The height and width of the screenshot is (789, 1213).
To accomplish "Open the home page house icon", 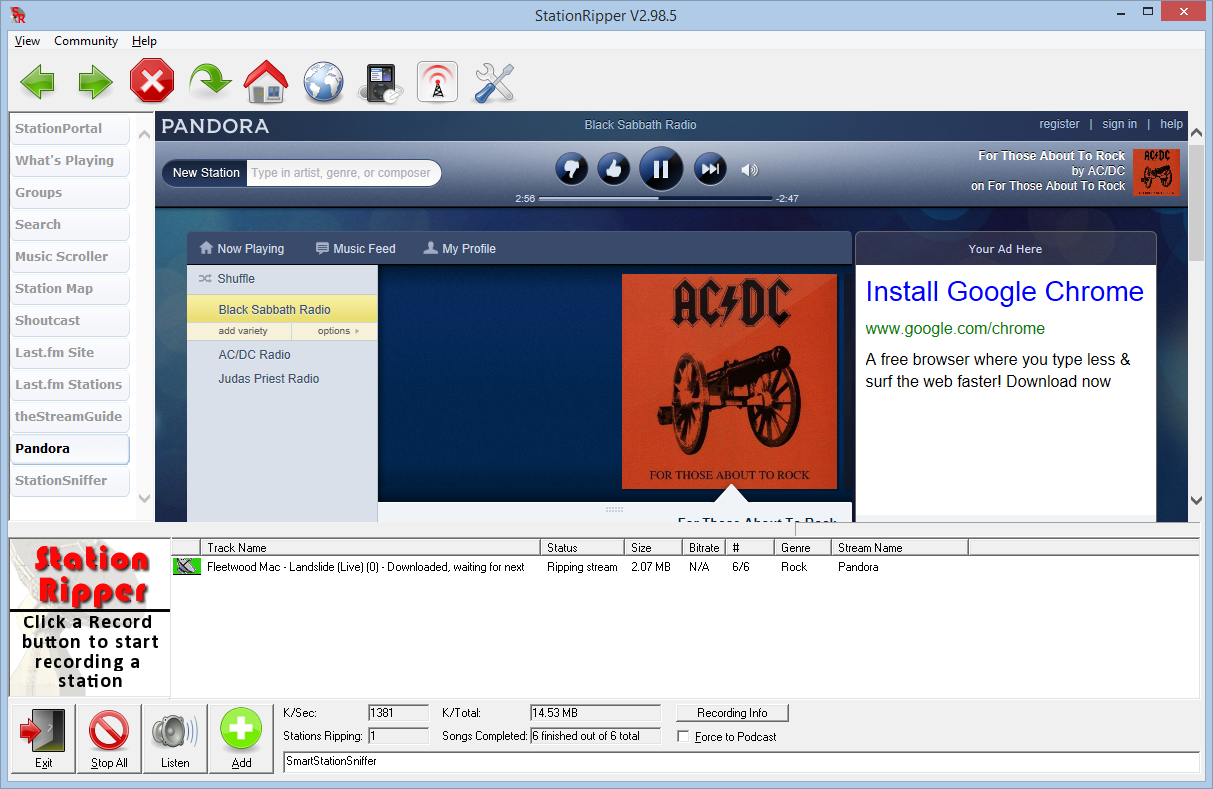I will click(x=265, y=82).
